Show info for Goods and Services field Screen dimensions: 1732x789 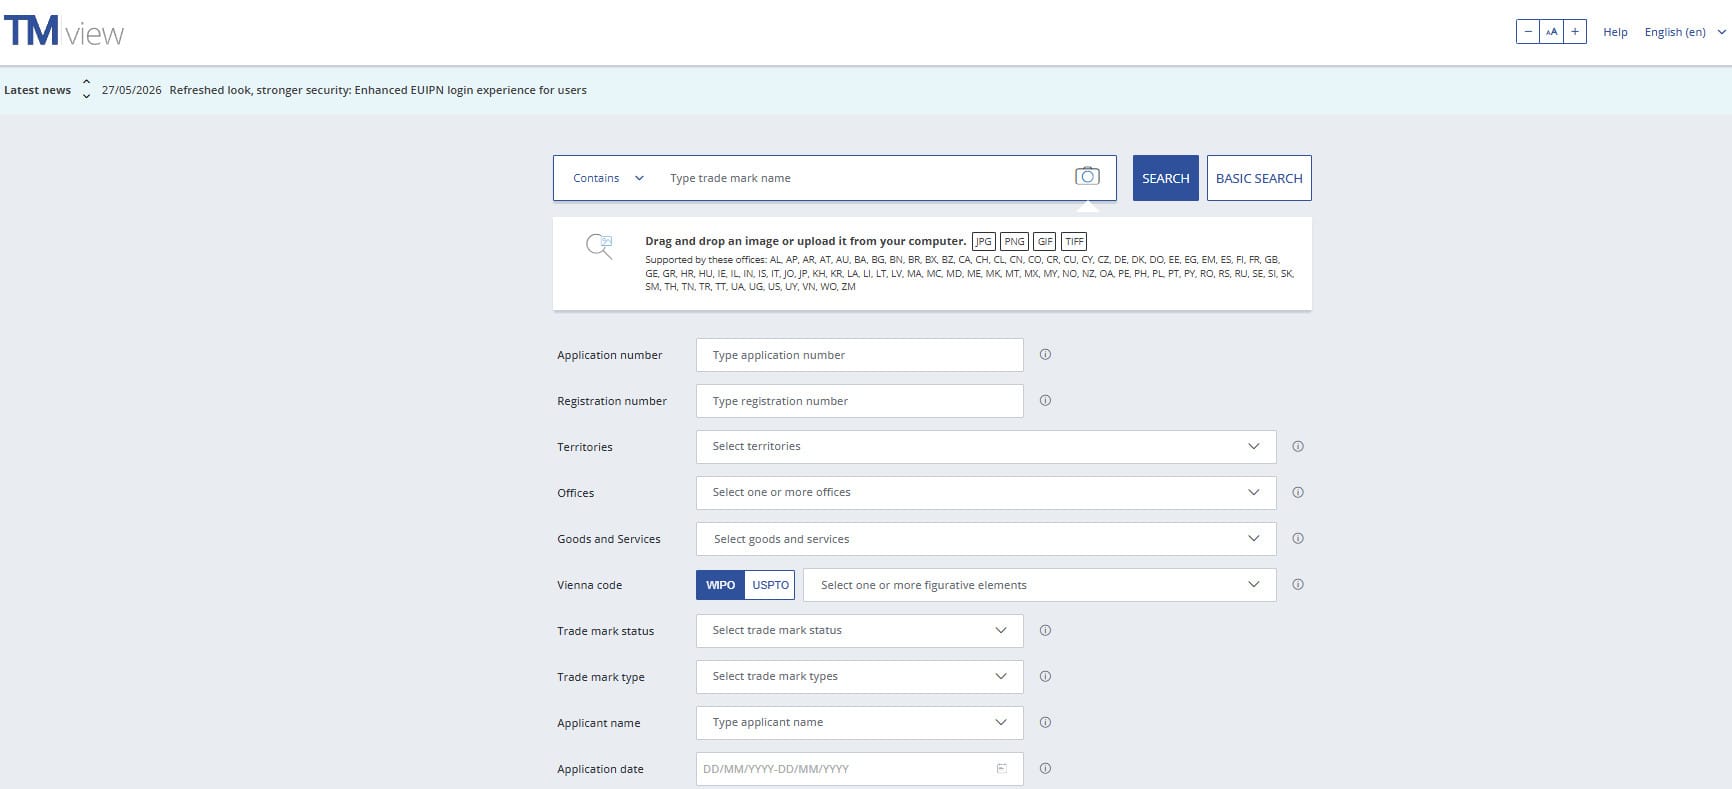click(x=1298, y=538)
